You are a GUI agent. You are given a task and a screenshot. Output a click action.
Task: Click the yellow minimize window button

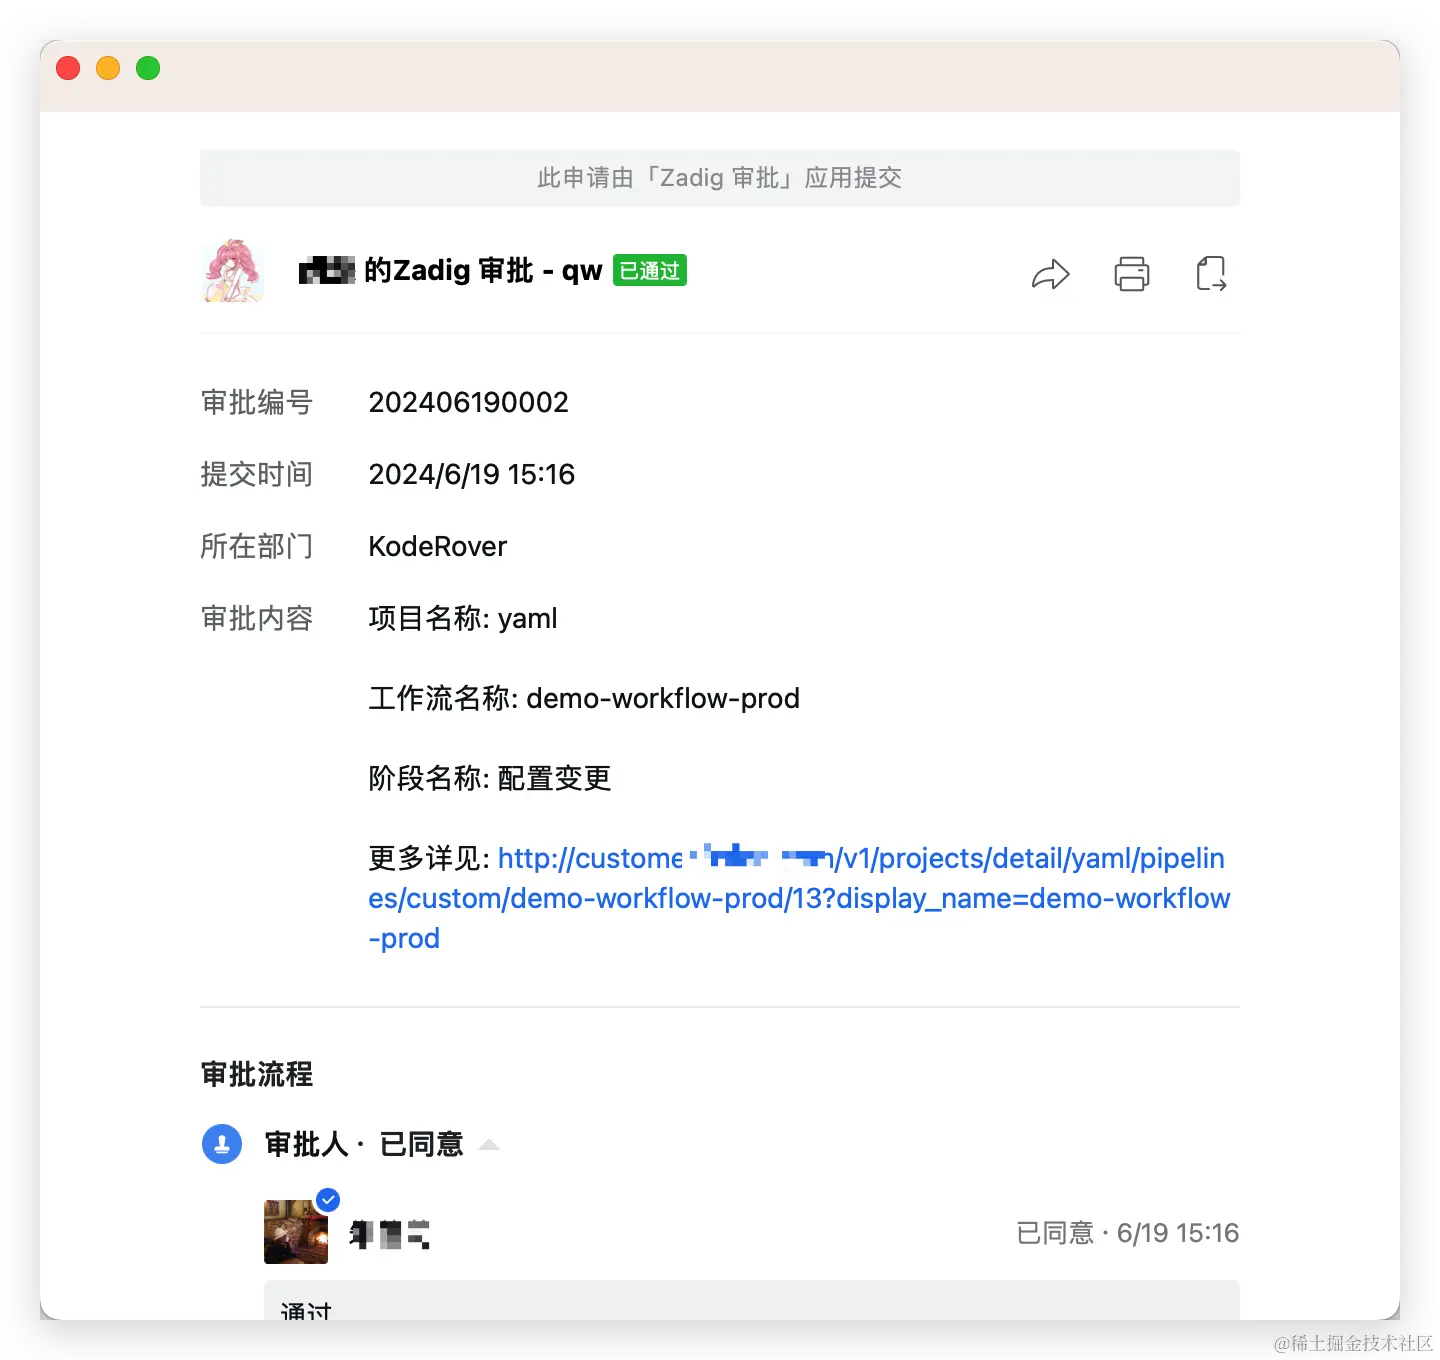pyautogui.click(x=108, y=68)
